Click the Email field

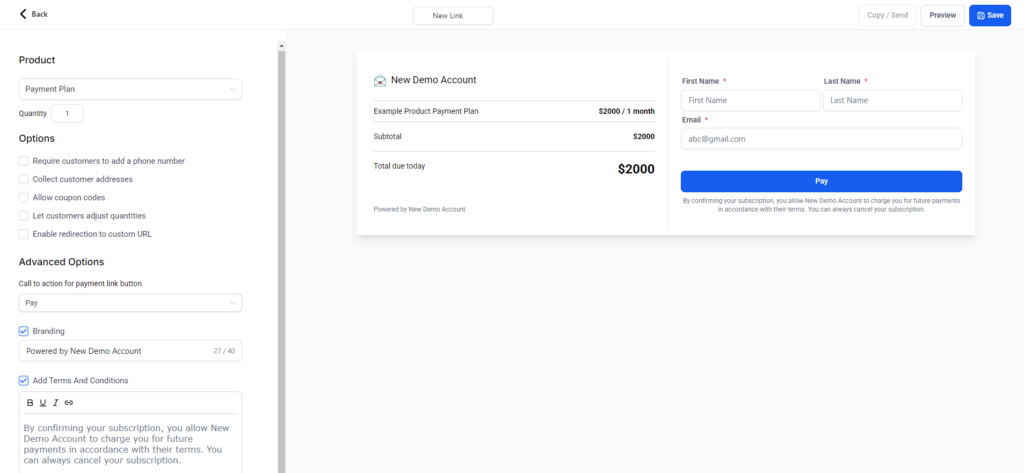821,139
